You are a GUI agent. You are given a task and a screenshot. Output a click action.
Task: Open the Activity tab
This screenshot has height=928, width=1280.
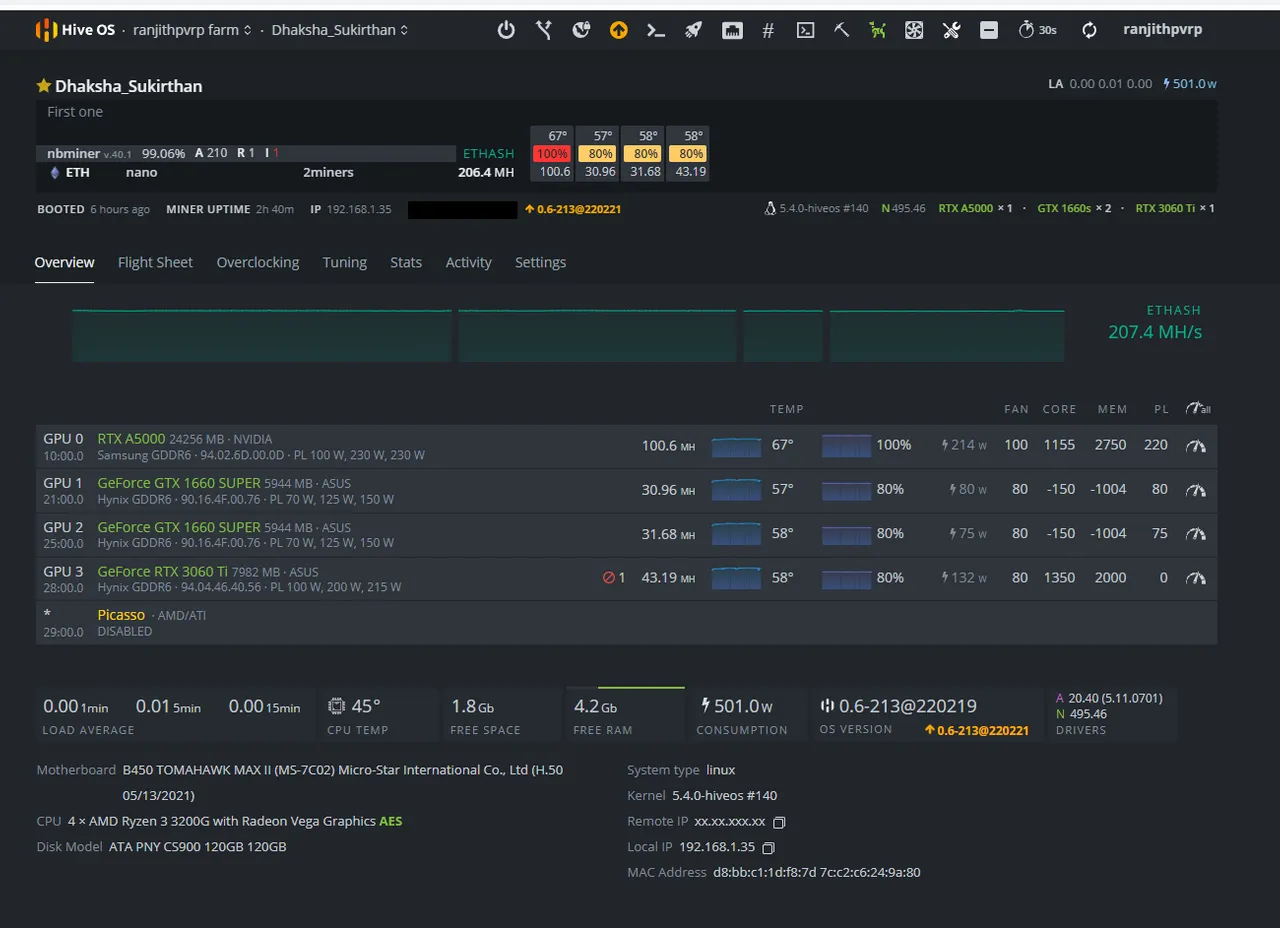[469, 262]
